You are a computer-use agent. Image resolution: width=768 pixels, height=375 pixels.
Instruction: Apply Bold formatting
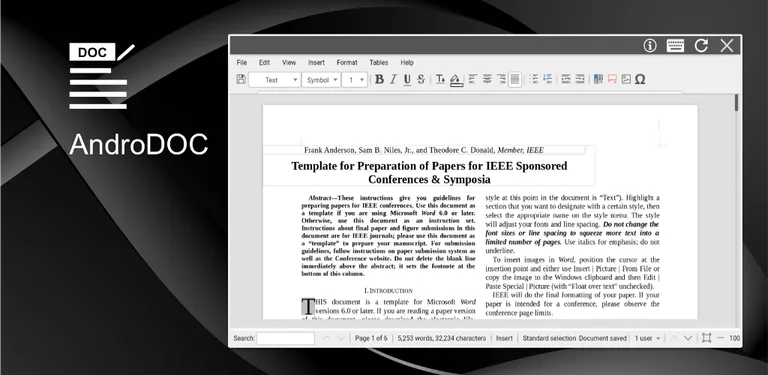pos(379,79)
